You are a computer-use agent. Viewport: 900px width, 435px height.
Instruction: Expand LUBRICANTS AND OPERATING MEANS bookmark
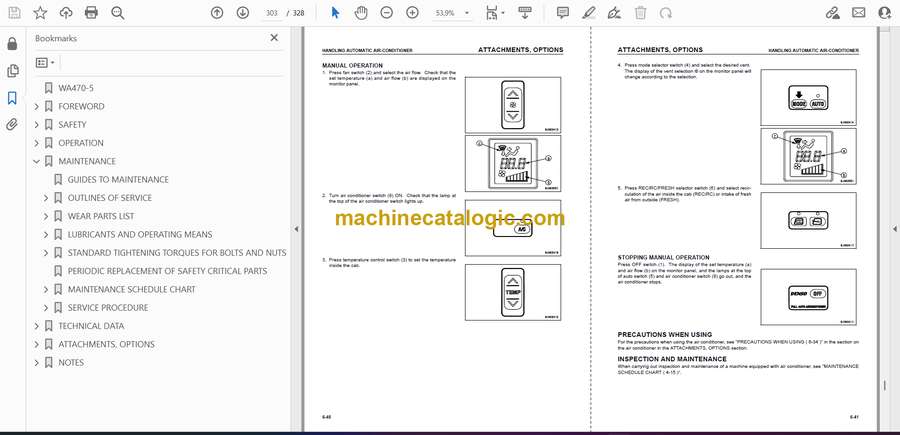[x=46, y=235]
